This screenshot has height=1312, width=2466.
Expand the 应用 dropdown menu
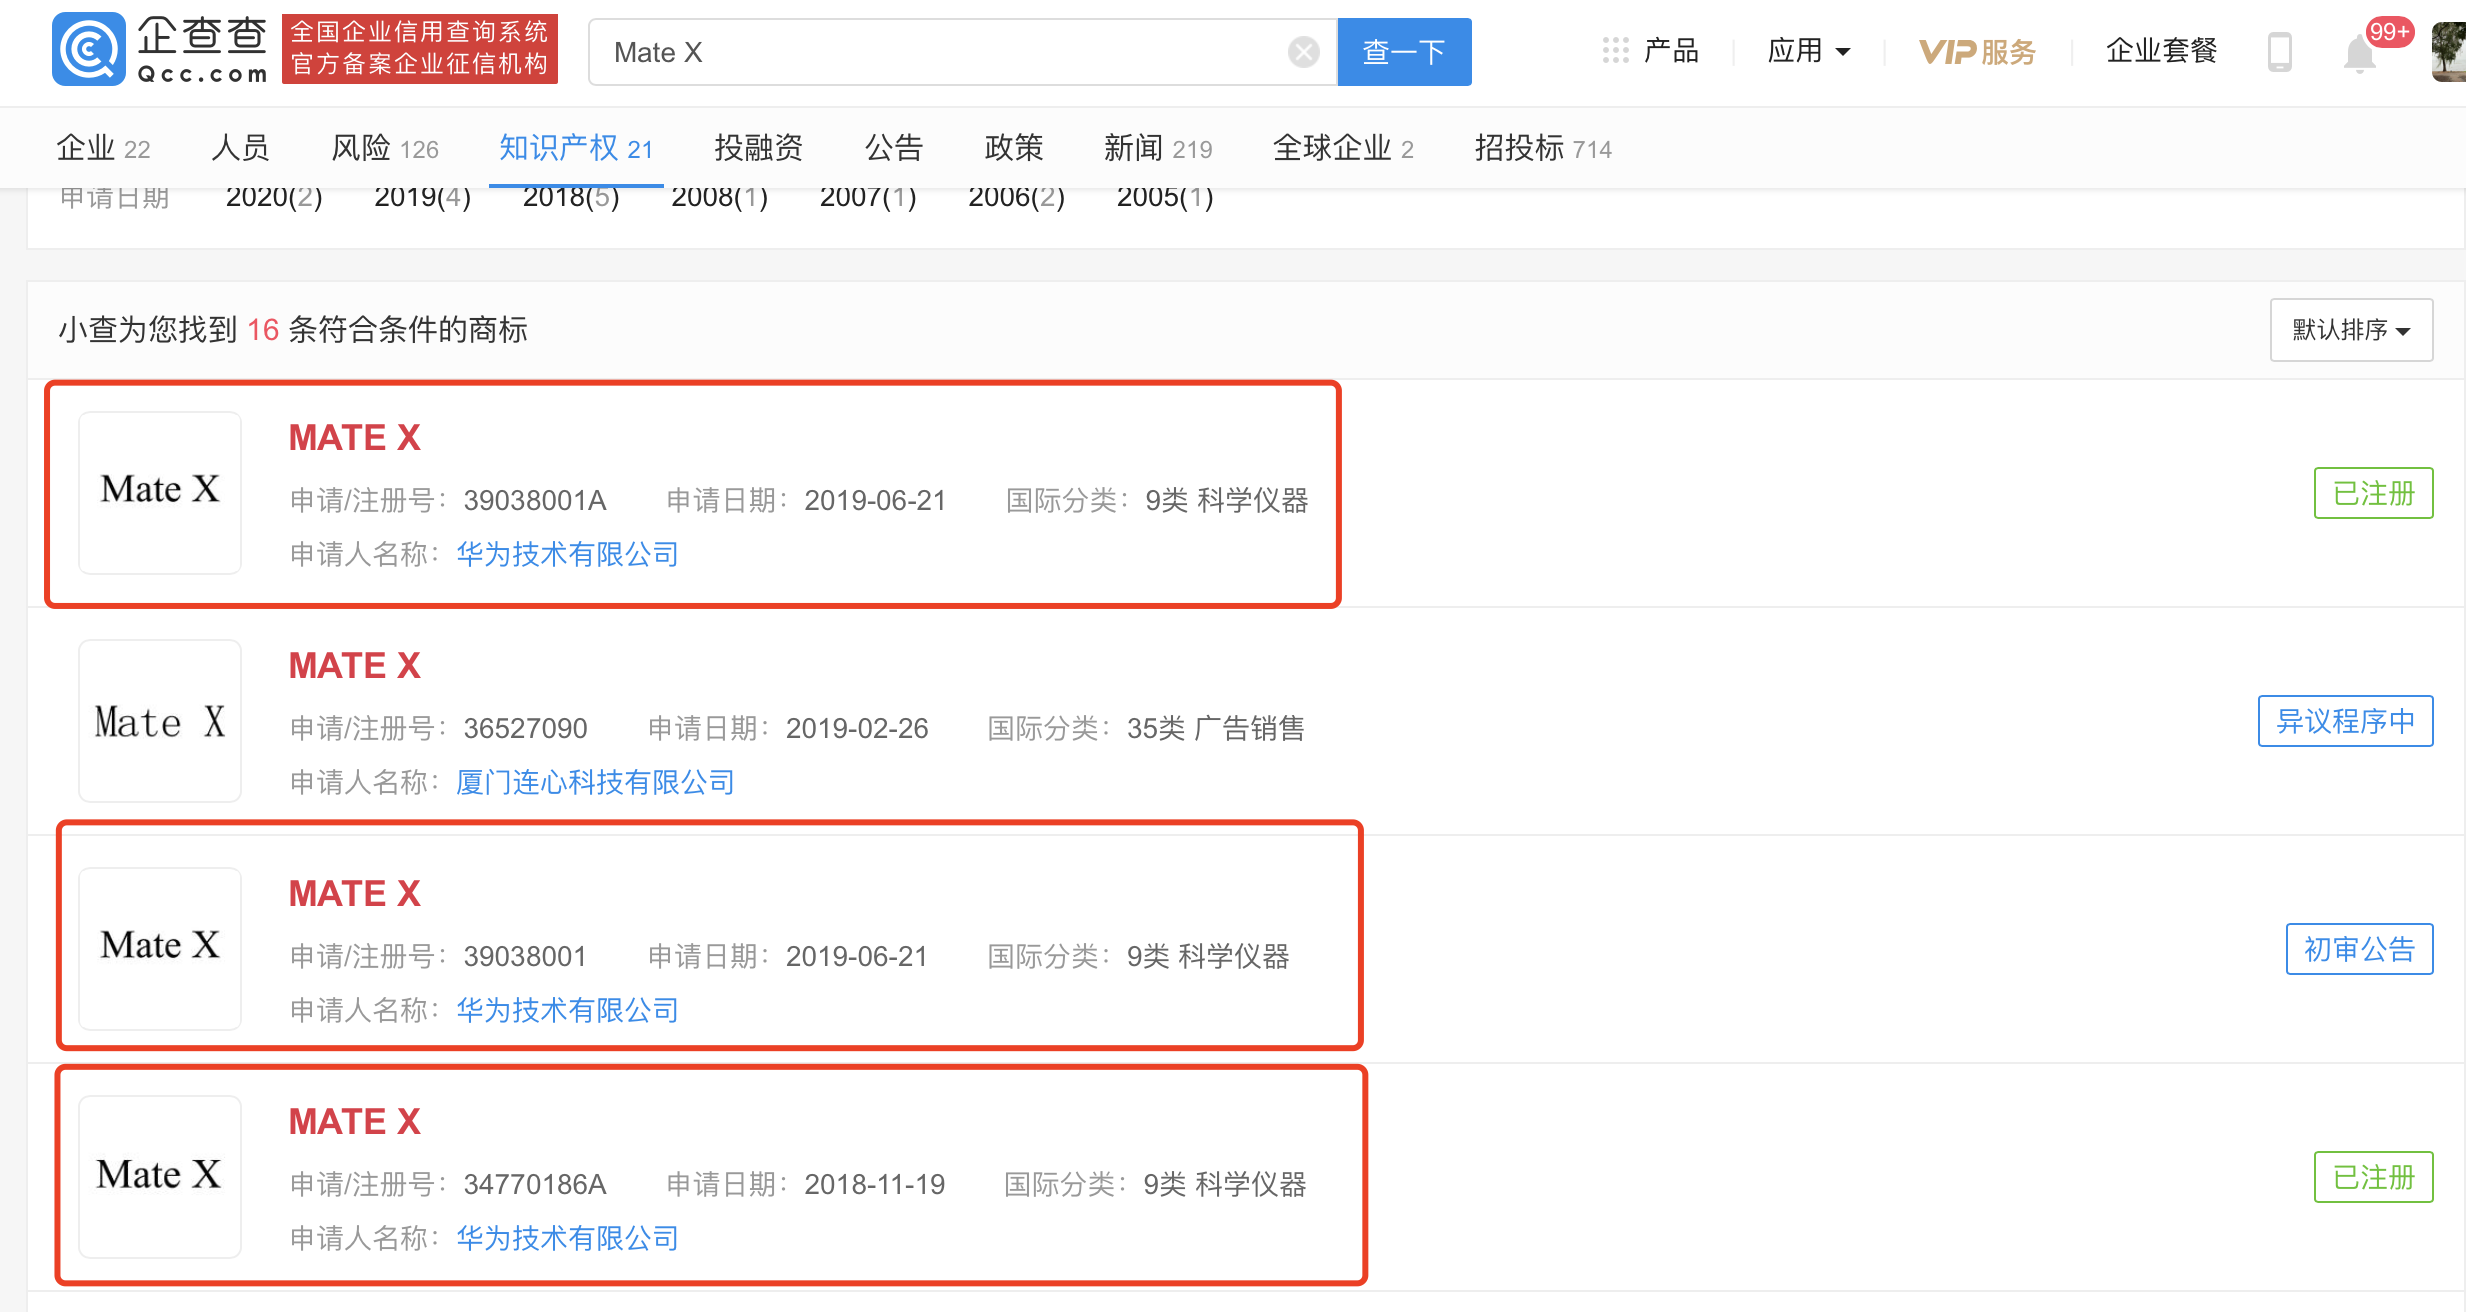pyautogui.click(x=1808, y=51)
